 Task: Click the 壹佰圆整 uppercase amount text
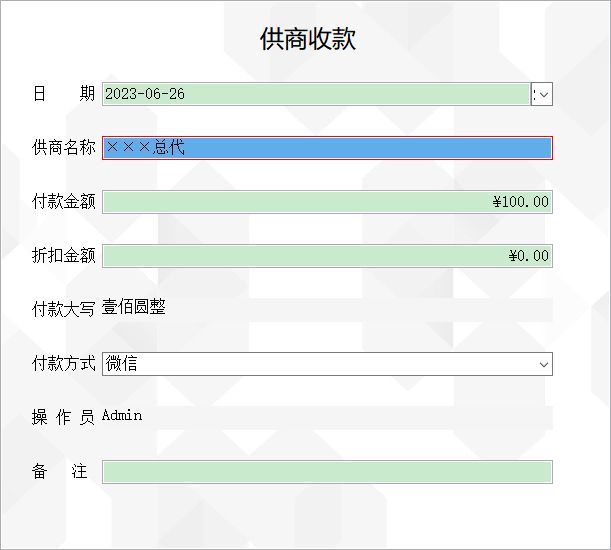coord(134,307)
